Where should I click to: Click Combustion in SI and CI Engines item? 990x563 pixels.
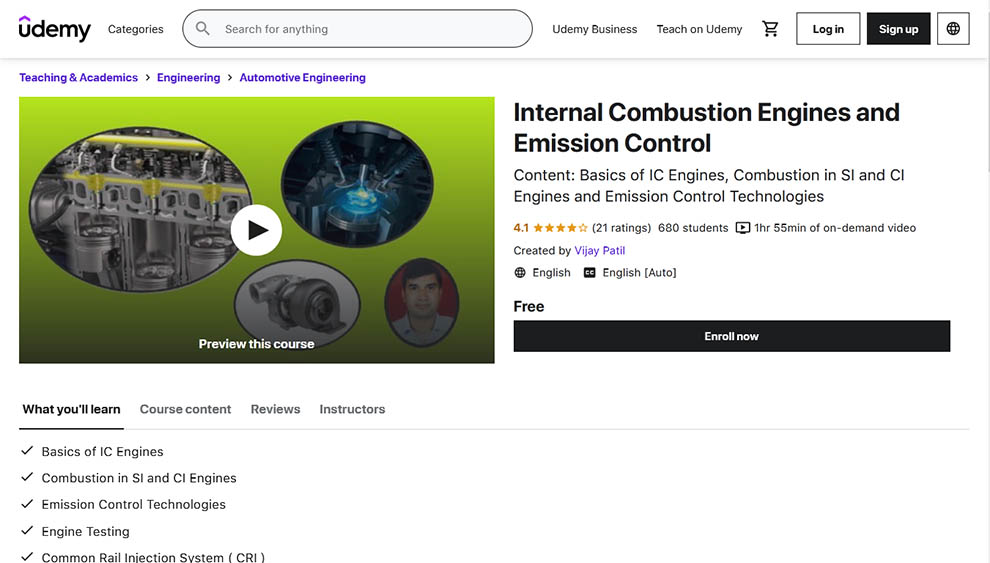139,478
